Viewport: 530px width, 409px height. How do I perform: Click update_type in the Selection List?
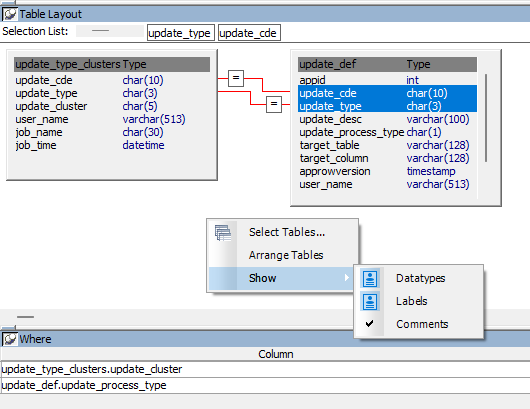[180, 33]
